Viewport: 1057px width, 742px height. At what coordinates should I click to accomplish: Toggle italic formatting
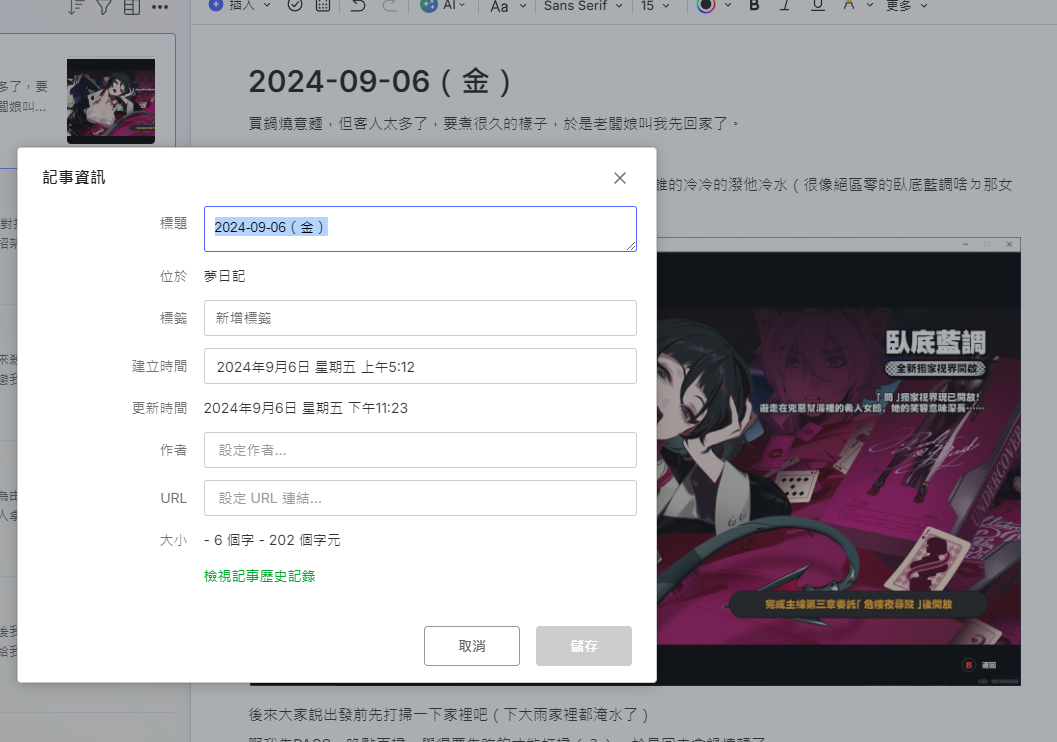[785, 5]
